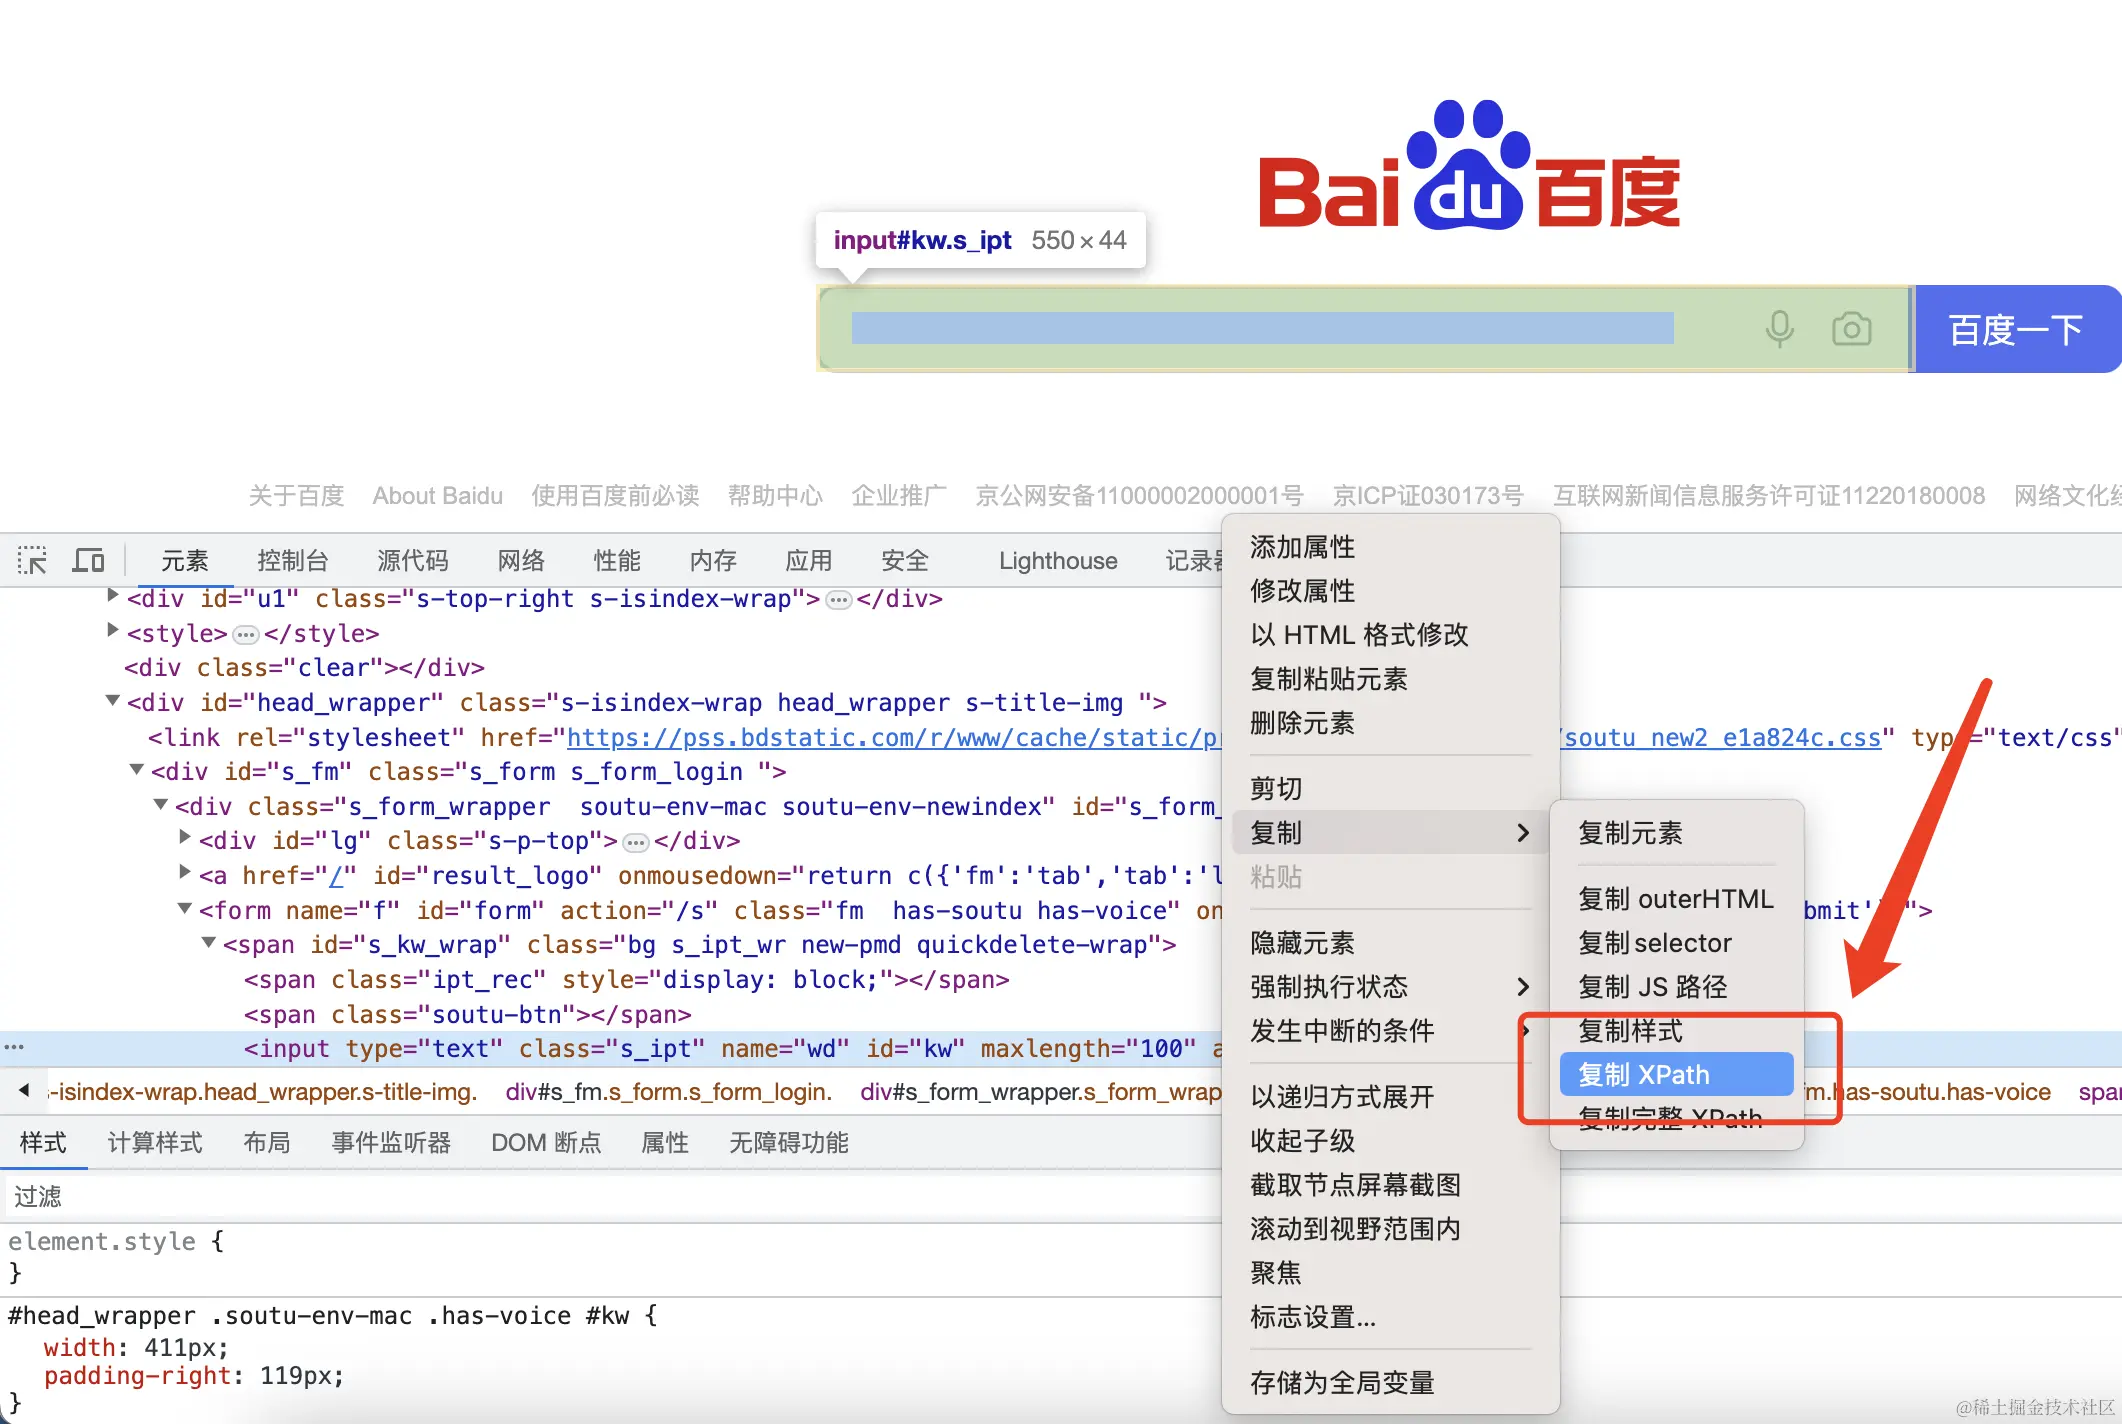The width and height of the screenshot is (2122, 1424).
Task: Click the voice search microphone icon
Action: [x=1779, y=329]
